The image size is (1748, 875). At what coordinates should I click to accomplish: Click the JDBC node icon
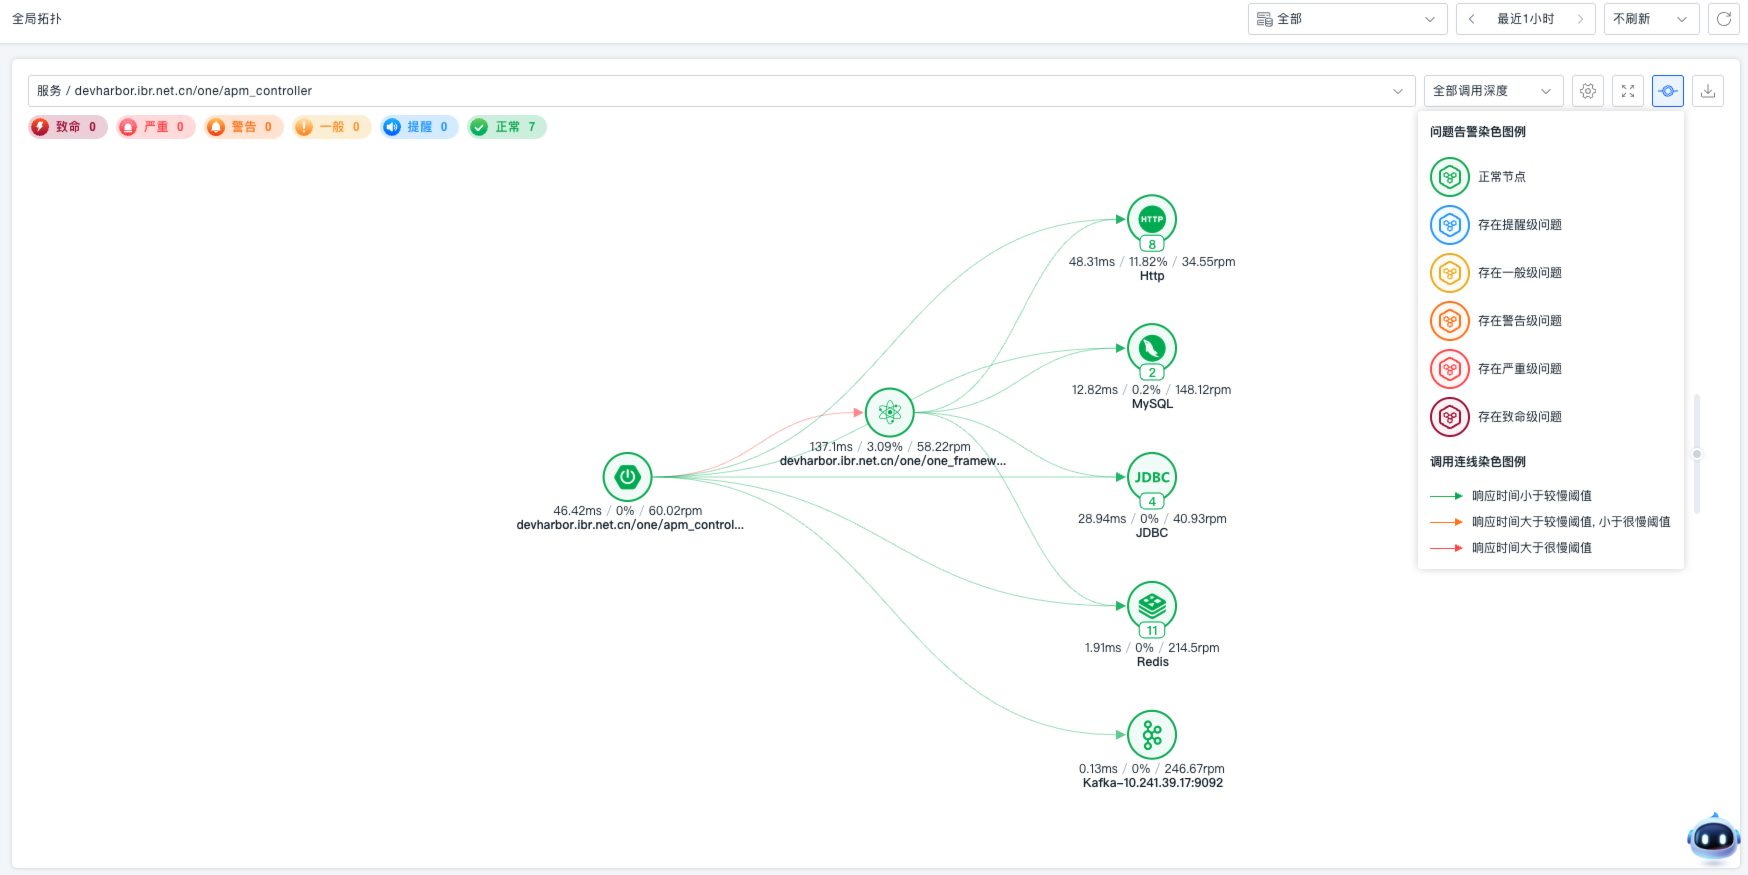pos(1151,477)
